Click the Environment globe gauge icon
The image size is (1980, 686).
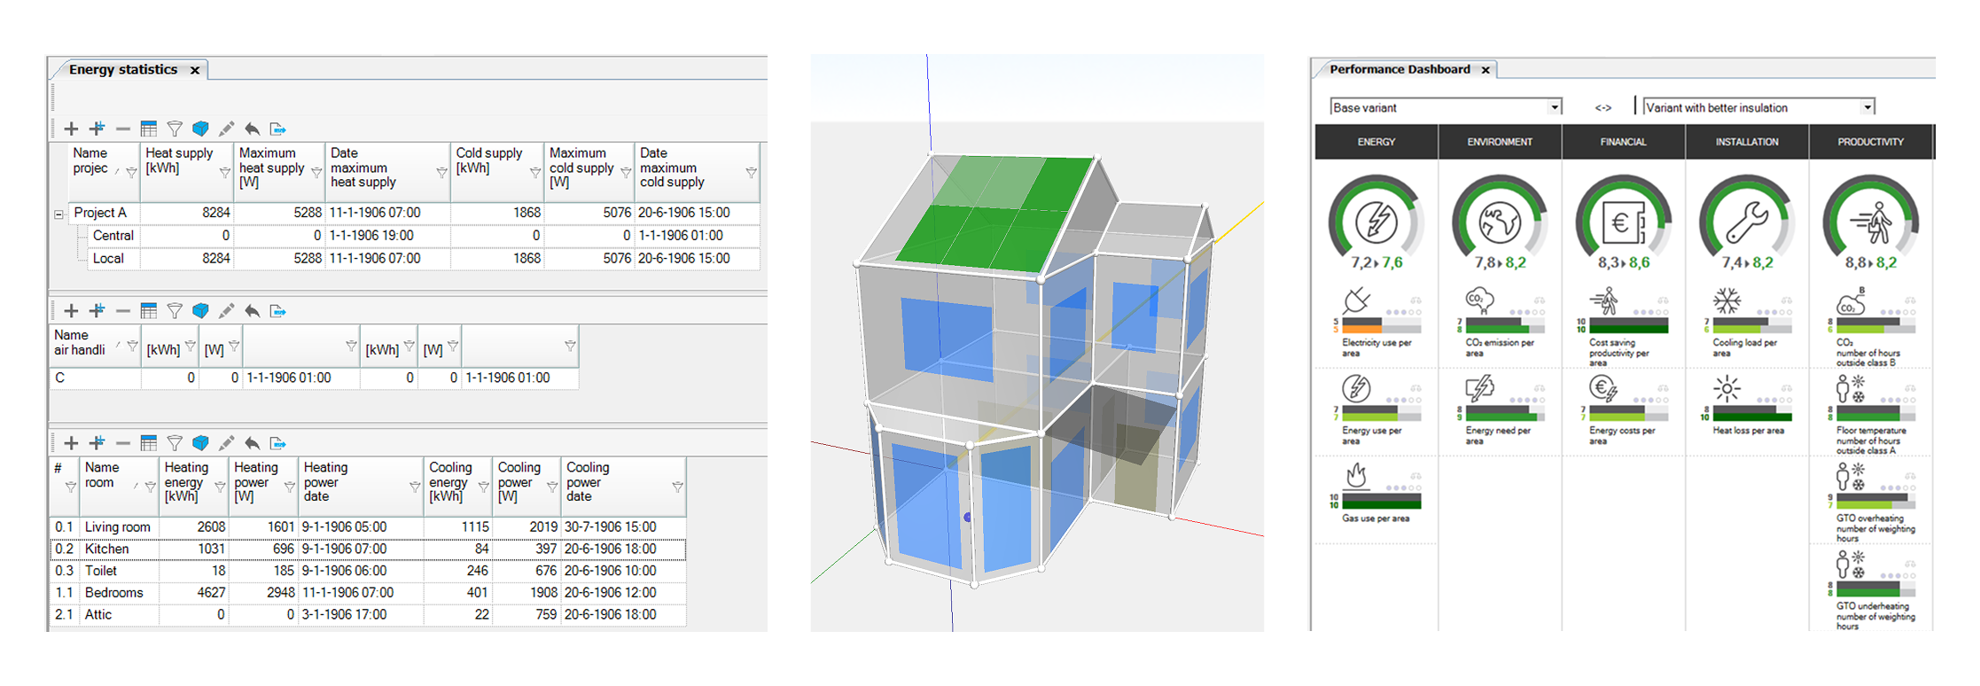1499,222
